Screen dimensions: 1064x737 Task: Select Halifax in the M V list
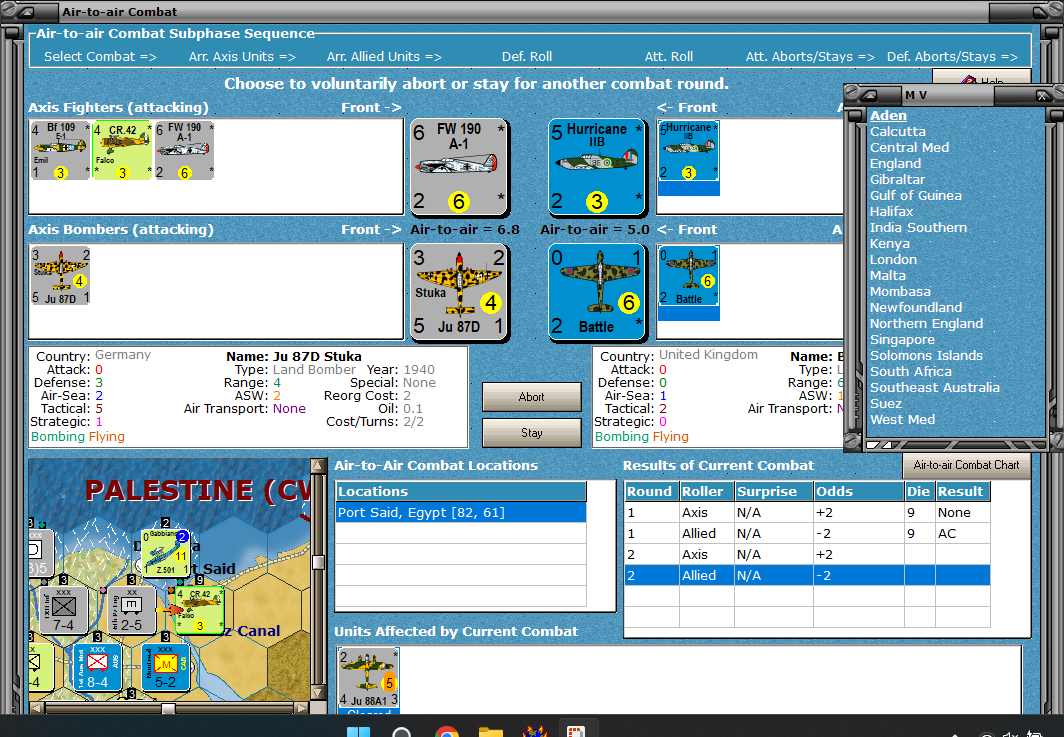tap(891, 212)
